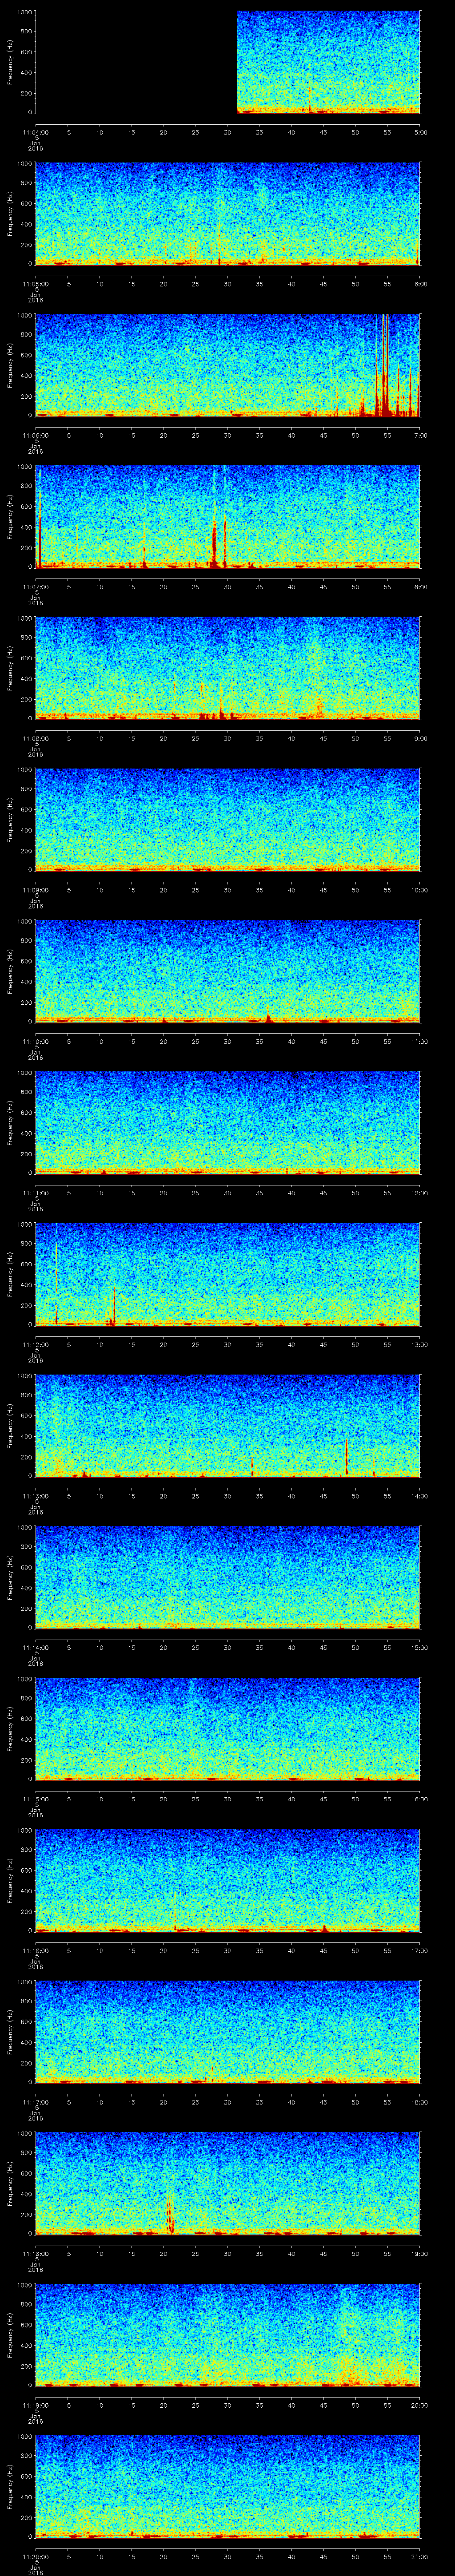Select the 8:00 end-time label
Viewport: 455px width, 2576px height.
(x=420, y=587)
